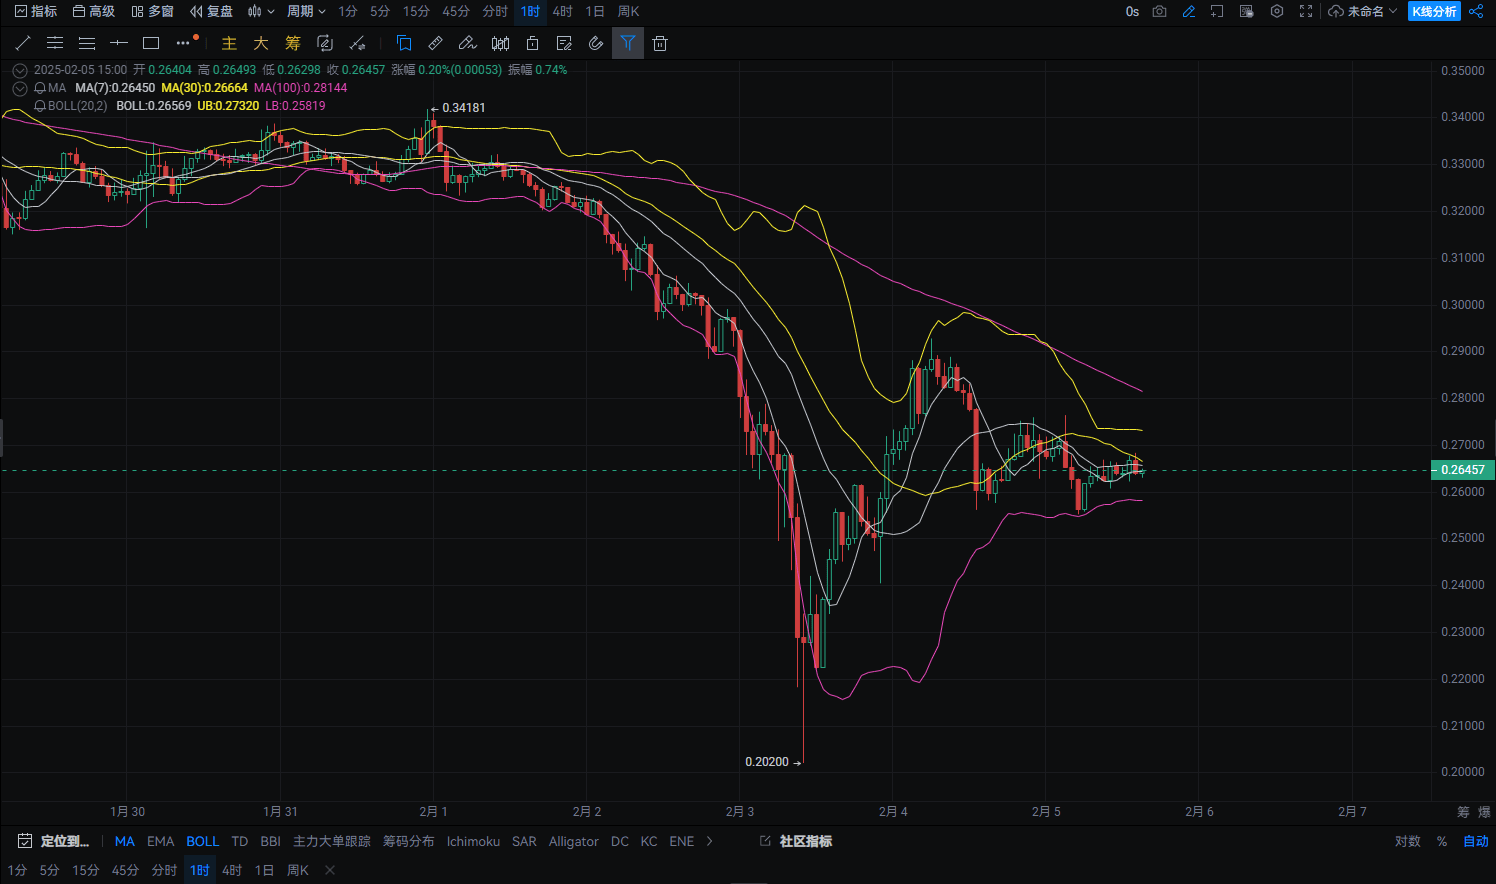Open the 复盘 replay mode
Screen dimensions: 1496x884
211,11
